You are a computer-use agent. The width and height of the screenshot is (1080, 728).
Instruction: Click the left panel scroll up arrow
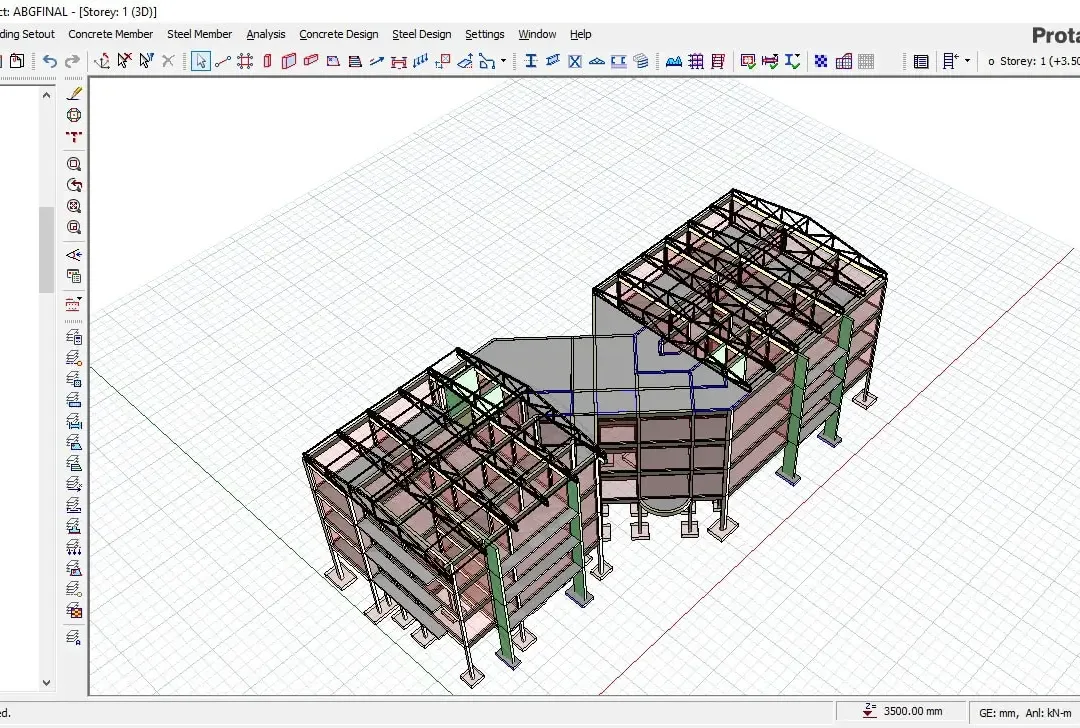click(46, 95)
